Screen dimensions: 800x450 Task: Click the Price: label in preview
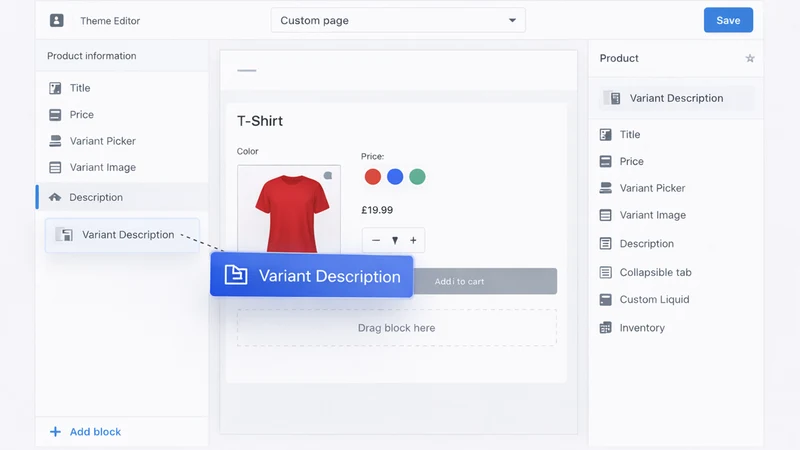[x=372, y=156]
